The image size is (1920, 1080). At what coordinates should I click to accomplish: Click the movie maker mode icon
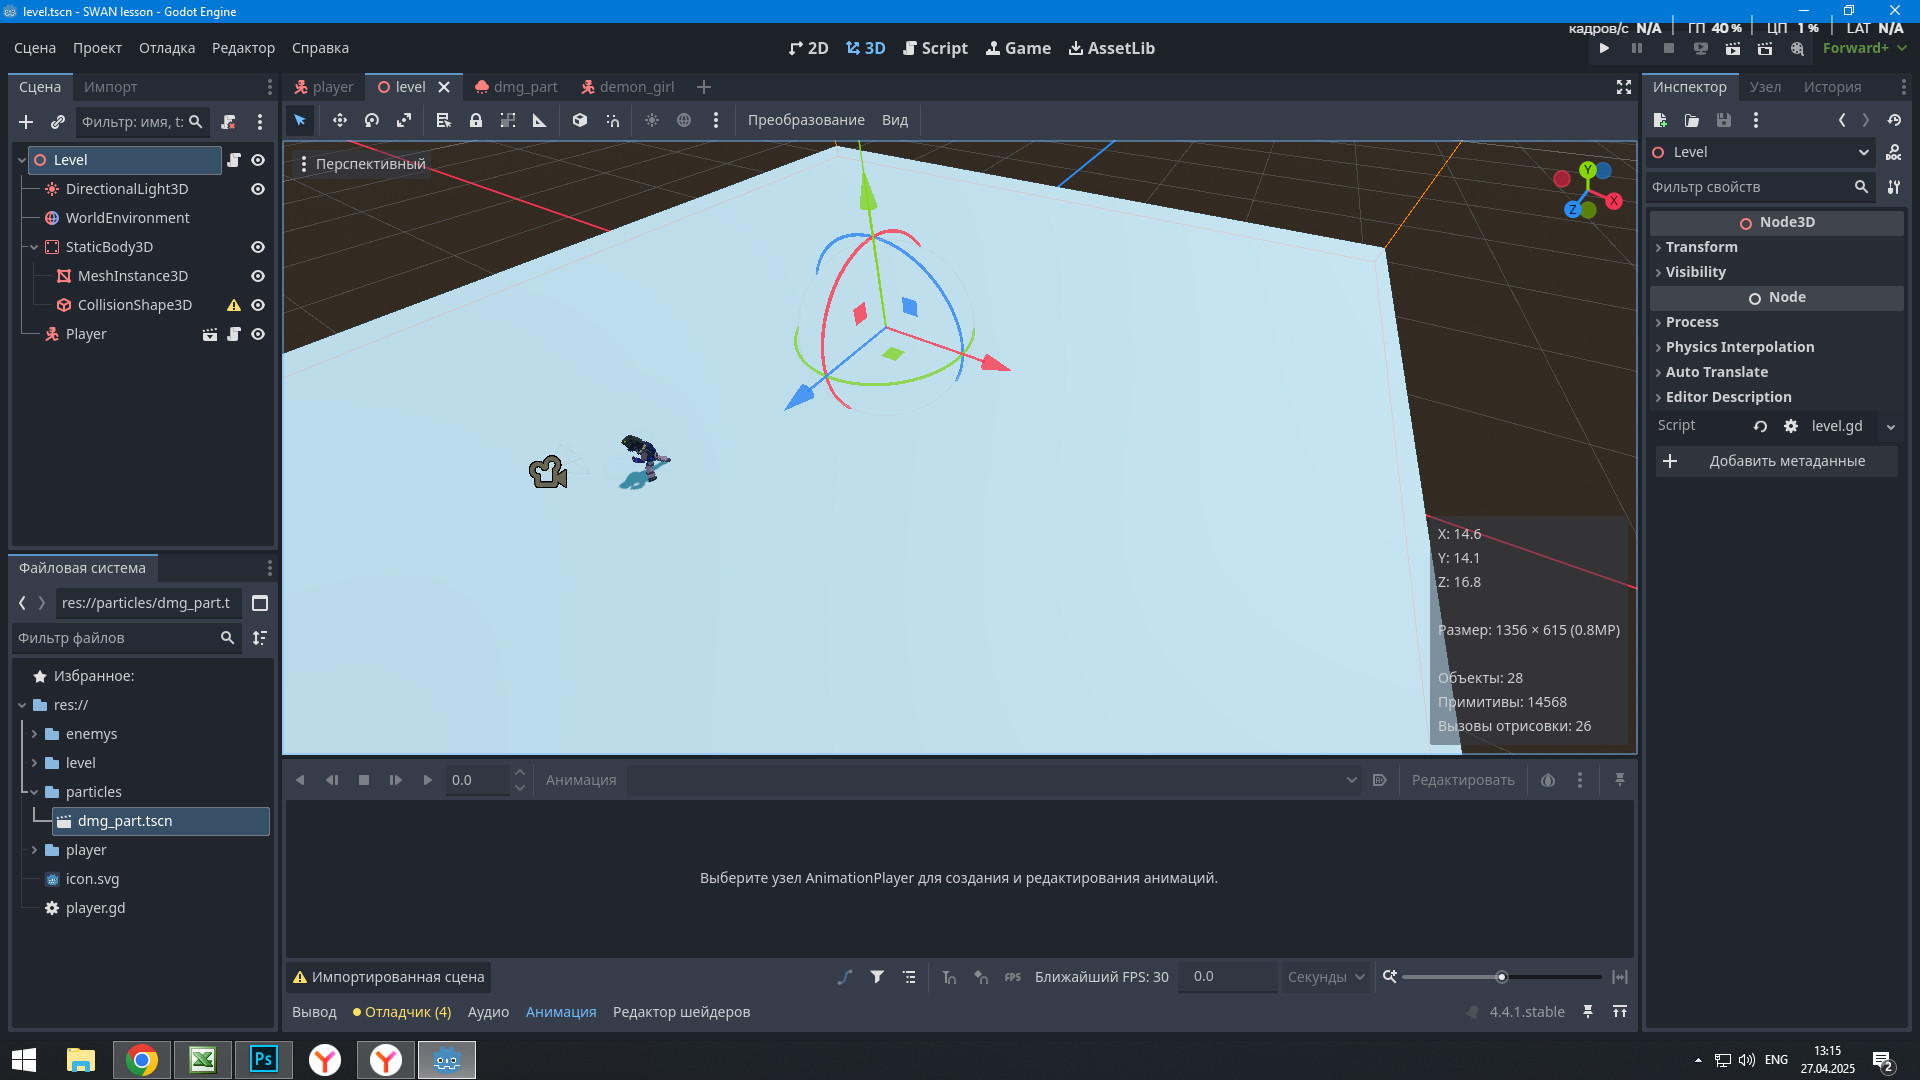tap(1797, 48)
